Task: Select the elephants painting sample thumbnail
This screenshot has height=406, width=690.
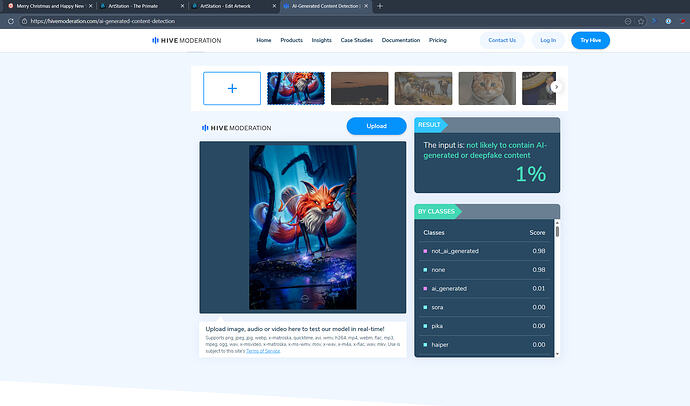Action: click(x=423, y=88)
